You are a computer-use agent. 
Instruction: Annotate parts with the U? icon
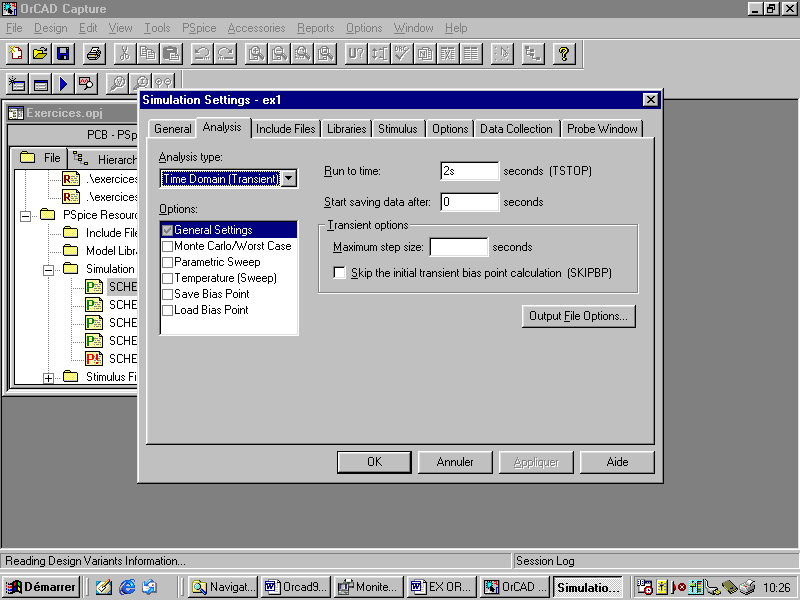pyautogui.click(x=356, y=54)
